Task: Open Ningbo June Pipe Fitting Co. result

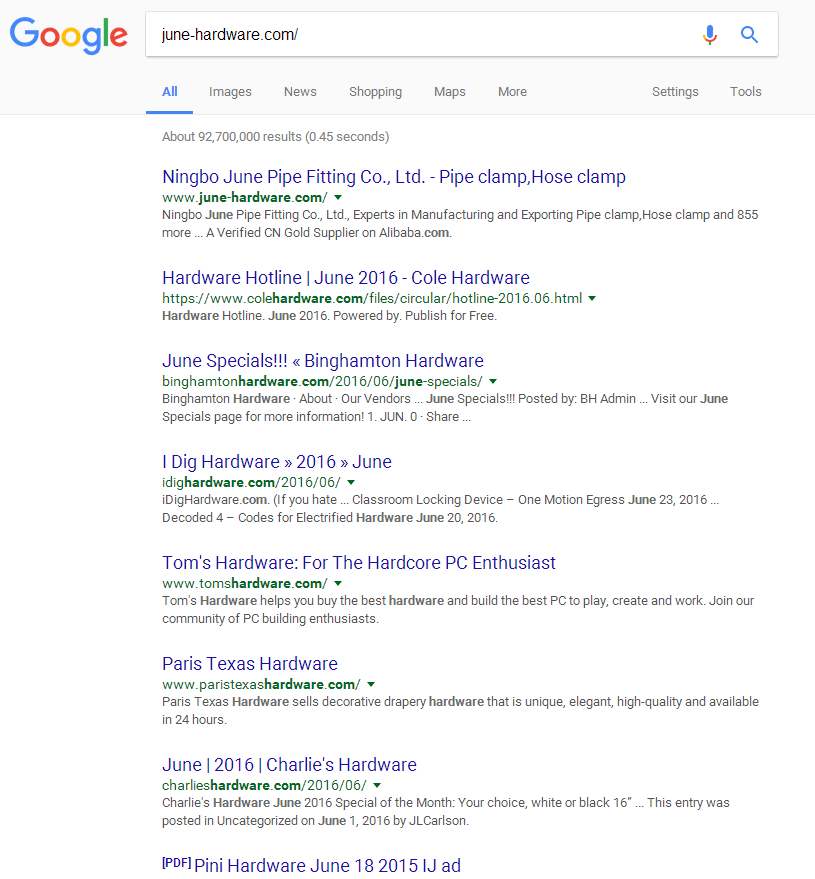Action: (x=393, y=177)
